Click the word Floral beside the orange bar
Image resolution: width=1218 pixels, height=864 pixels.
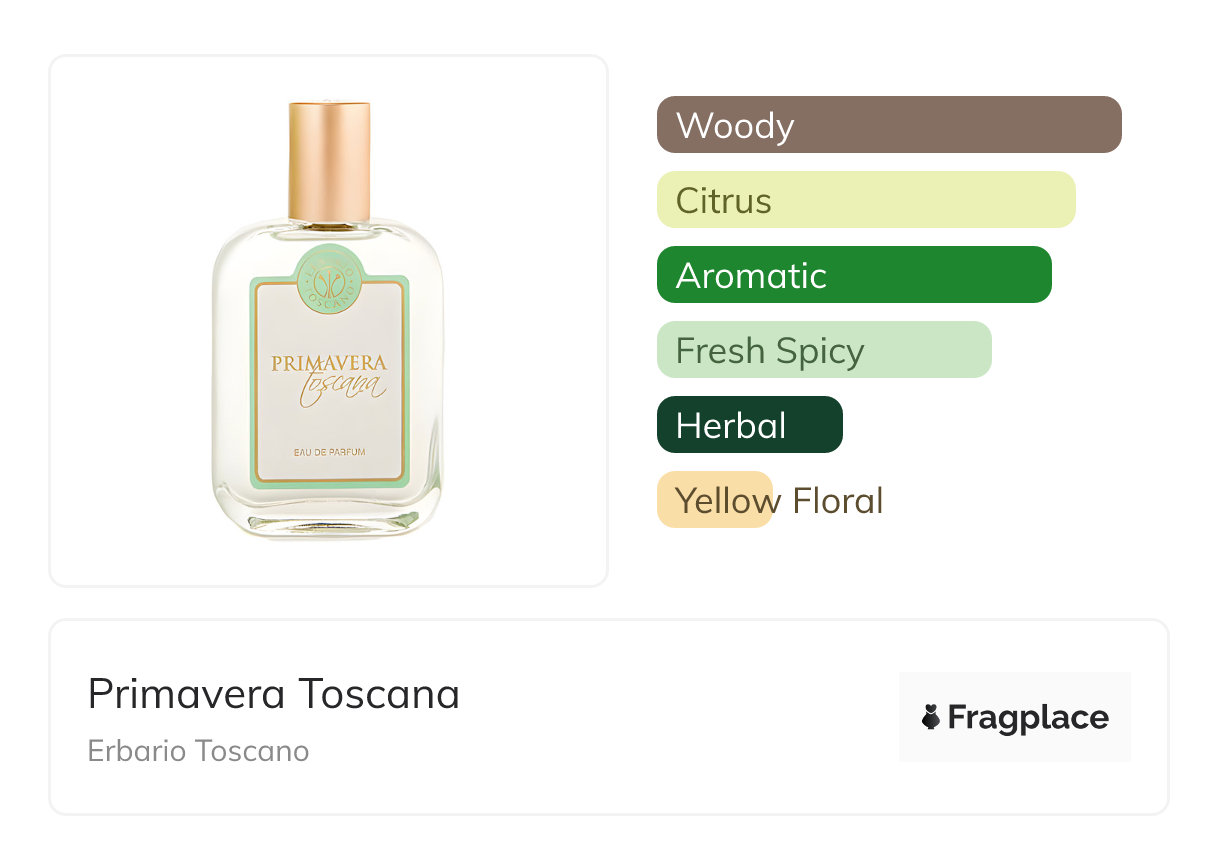pyautogui.click(x=837, y=500)
